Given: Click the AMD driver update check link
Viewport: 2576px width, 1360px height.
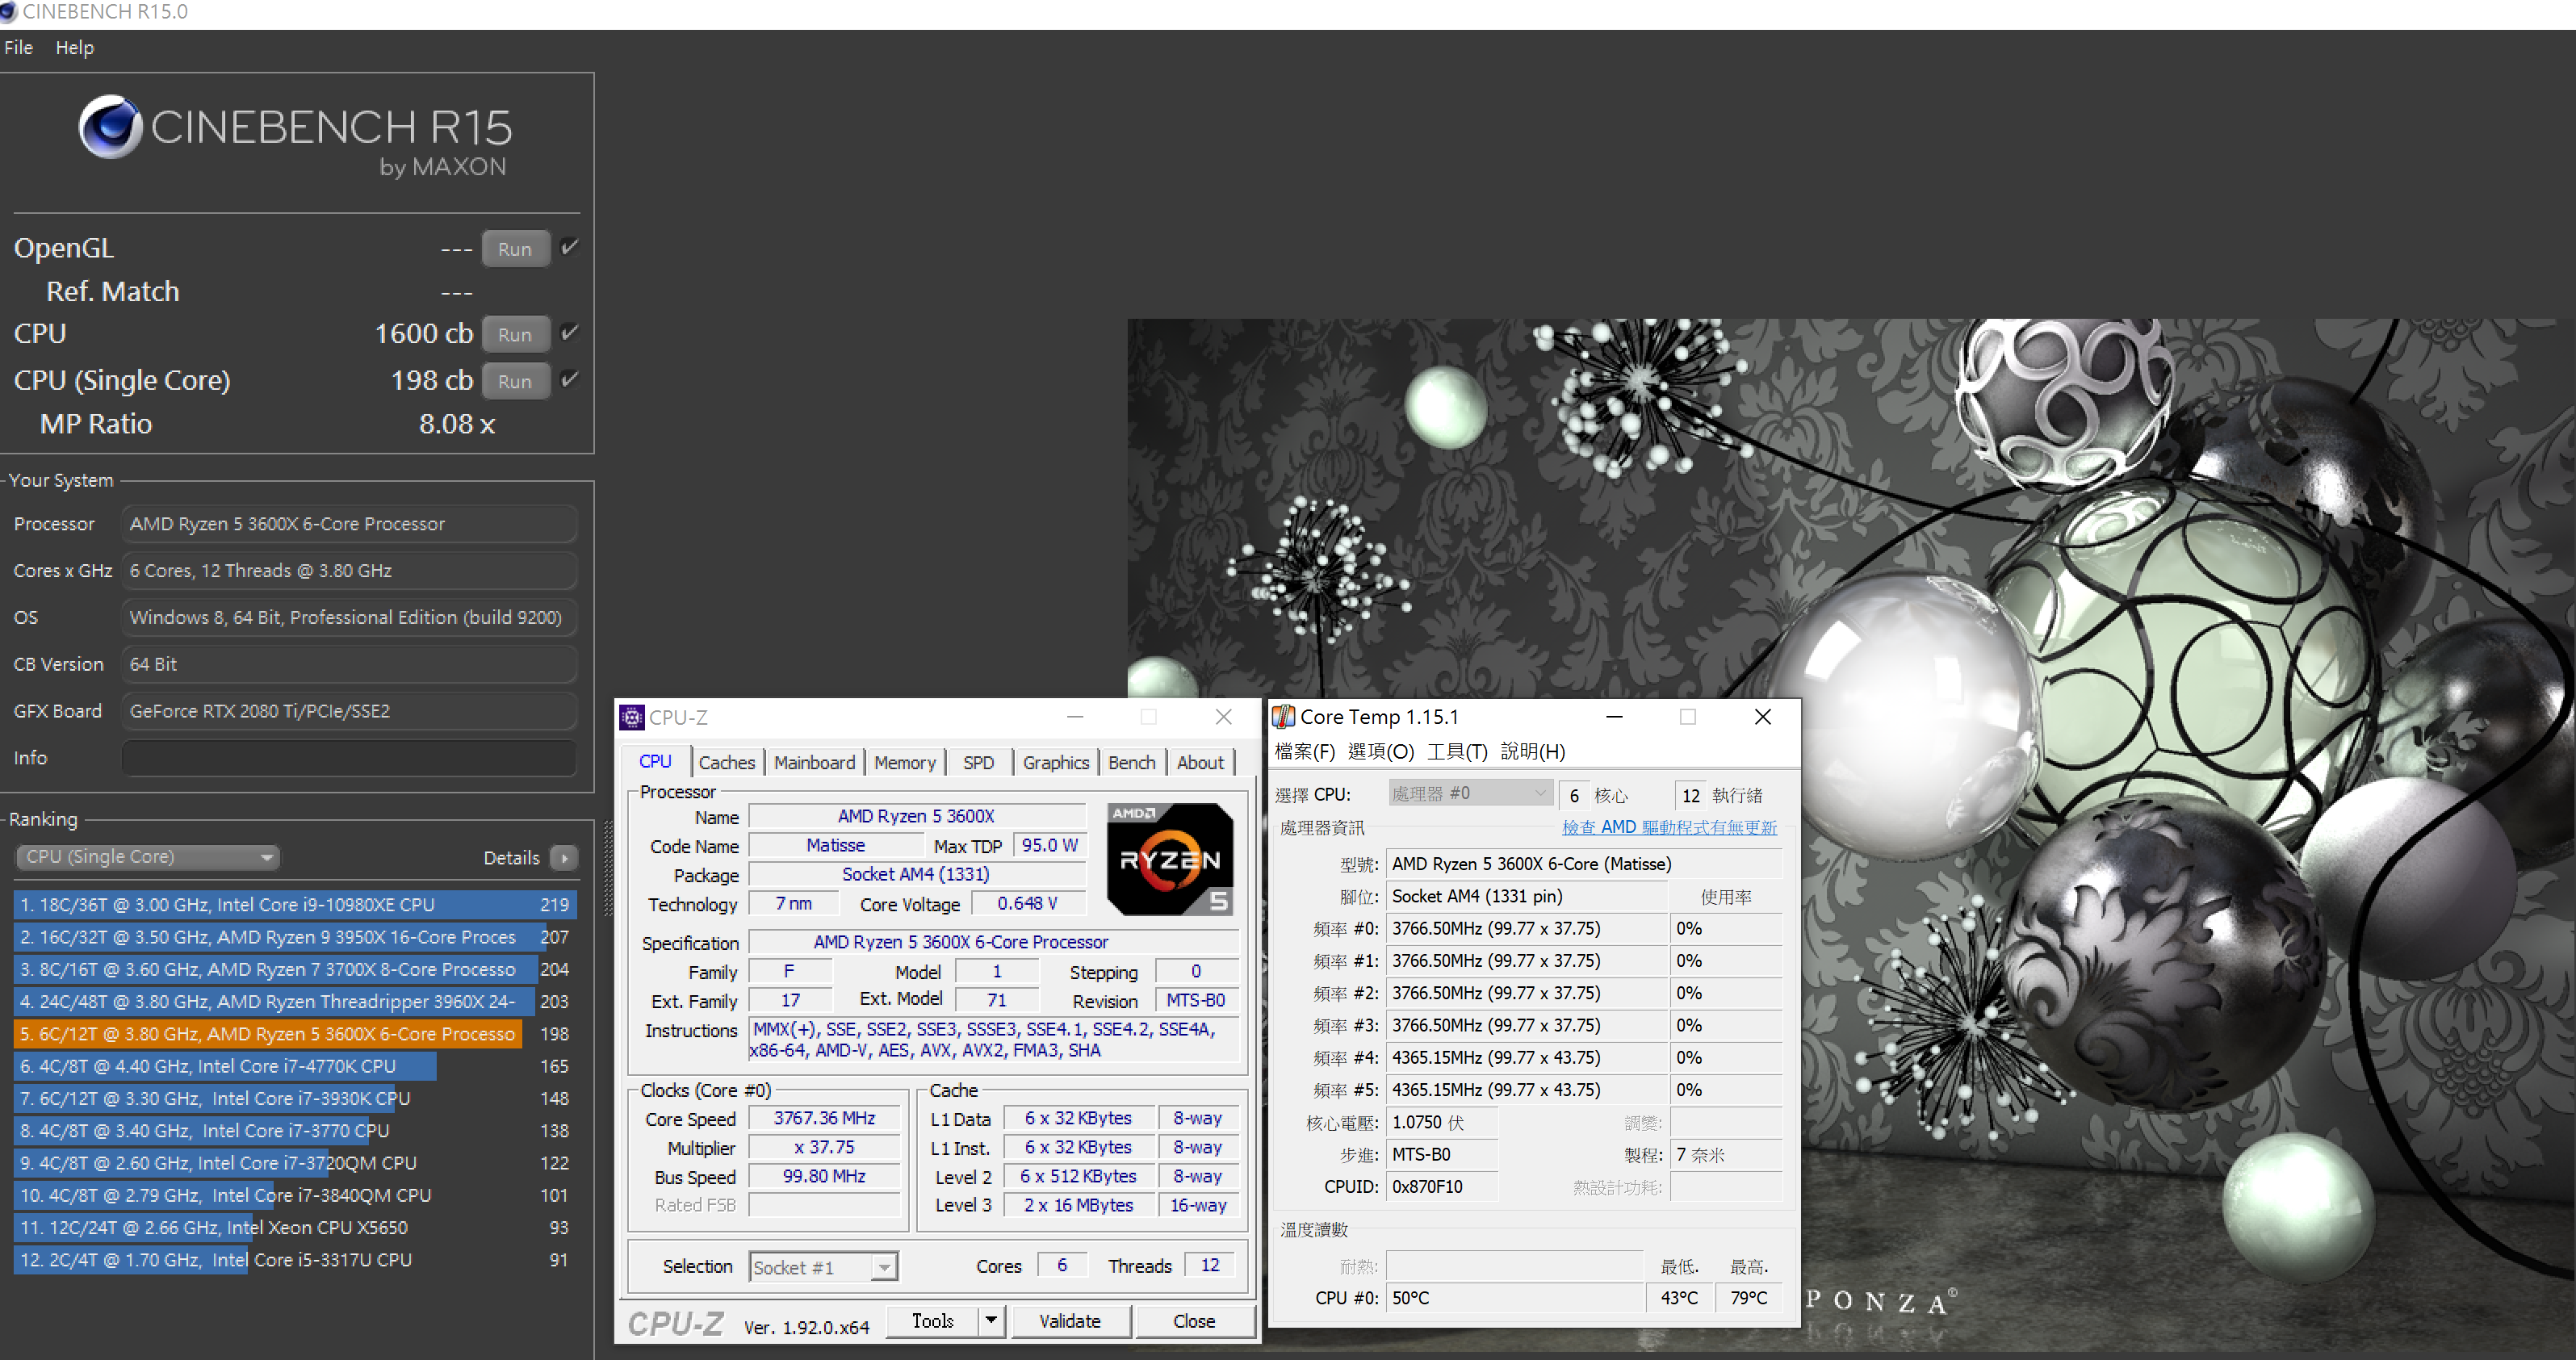Looking at the screenshot, I should [1669, 827].
